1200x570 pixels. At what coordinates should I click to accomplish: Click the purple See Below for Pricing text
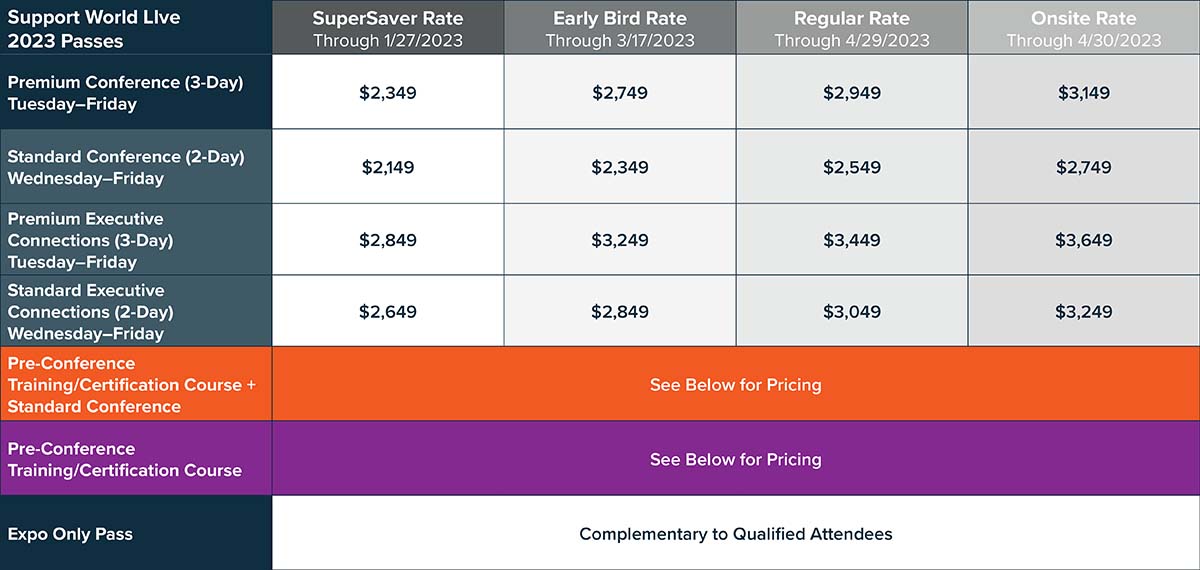[x=736, y=460]
